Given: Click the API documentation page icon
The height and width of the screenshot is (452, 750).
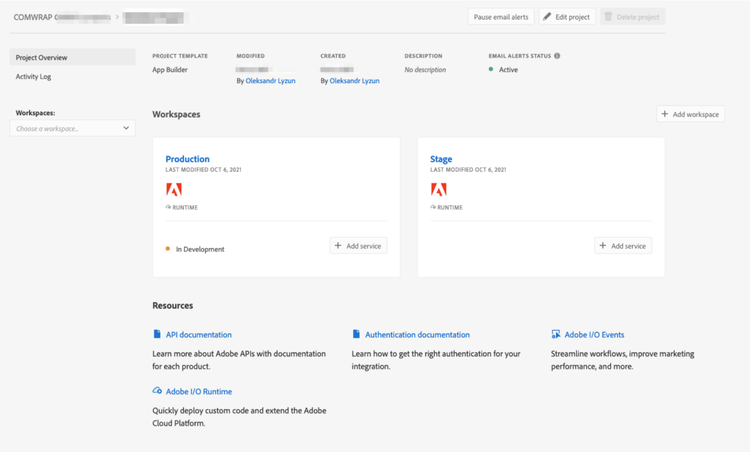Looking at the screenshot, I should (x=157, y=334).
